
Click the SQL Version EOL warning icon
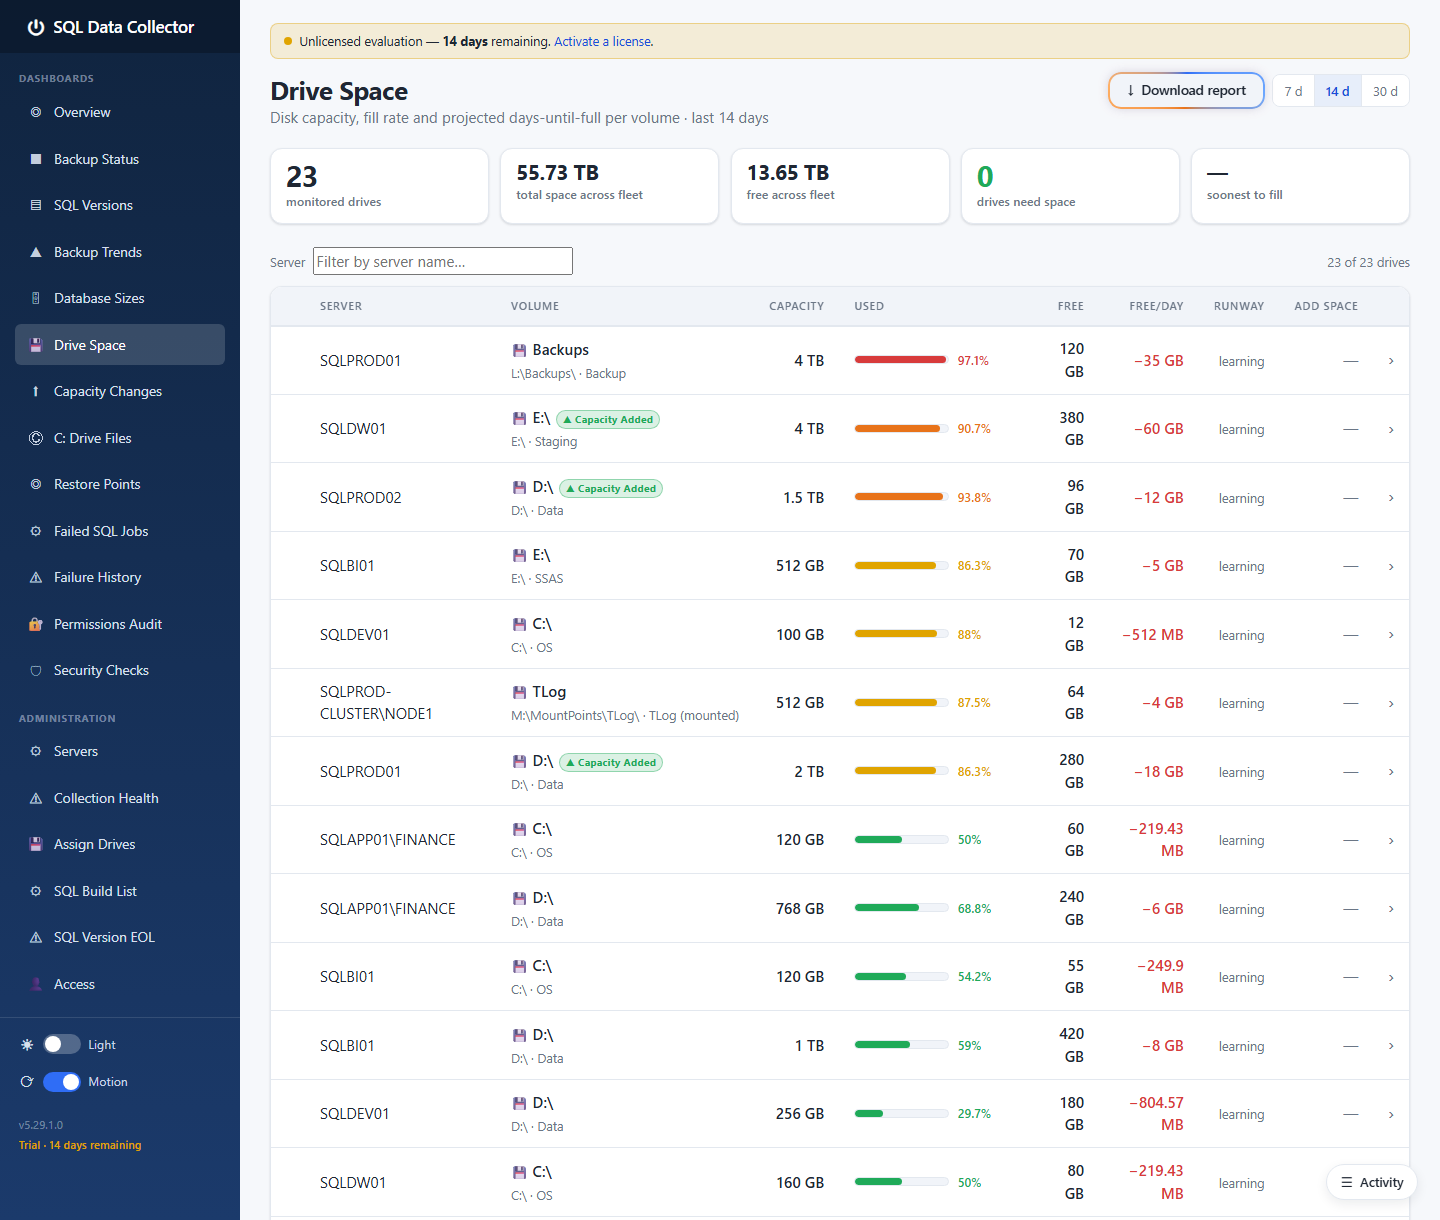point(36,937)
